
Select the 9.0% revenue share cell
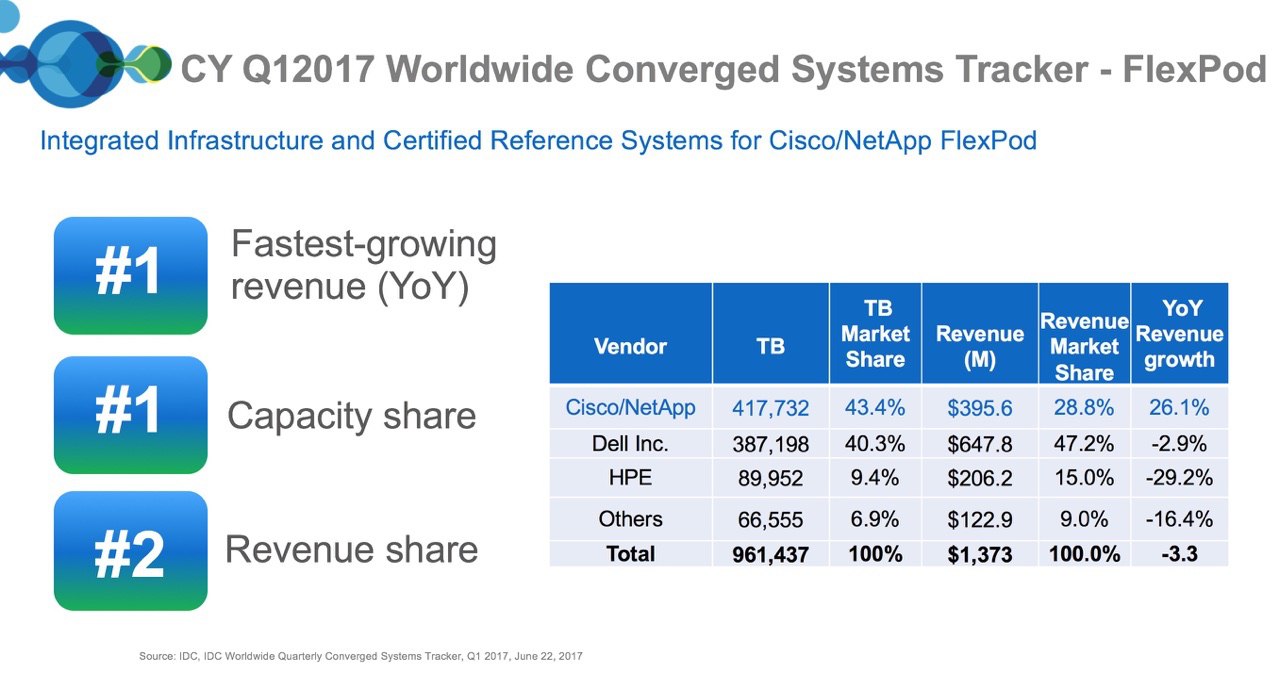[x=1084, y=518]
